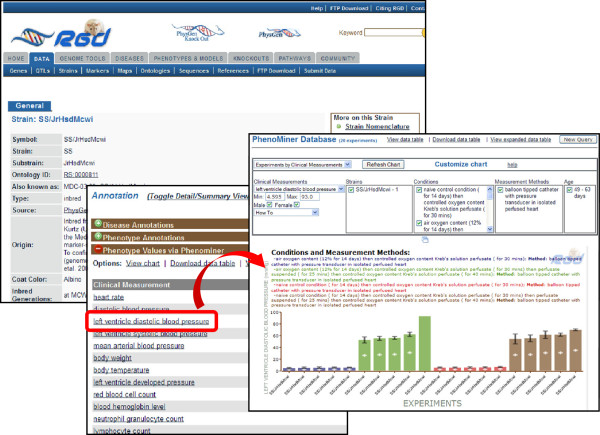This screenshot has width=600, height=435.
Task: Open the View chart option link
Action: (x=143, y=263)
